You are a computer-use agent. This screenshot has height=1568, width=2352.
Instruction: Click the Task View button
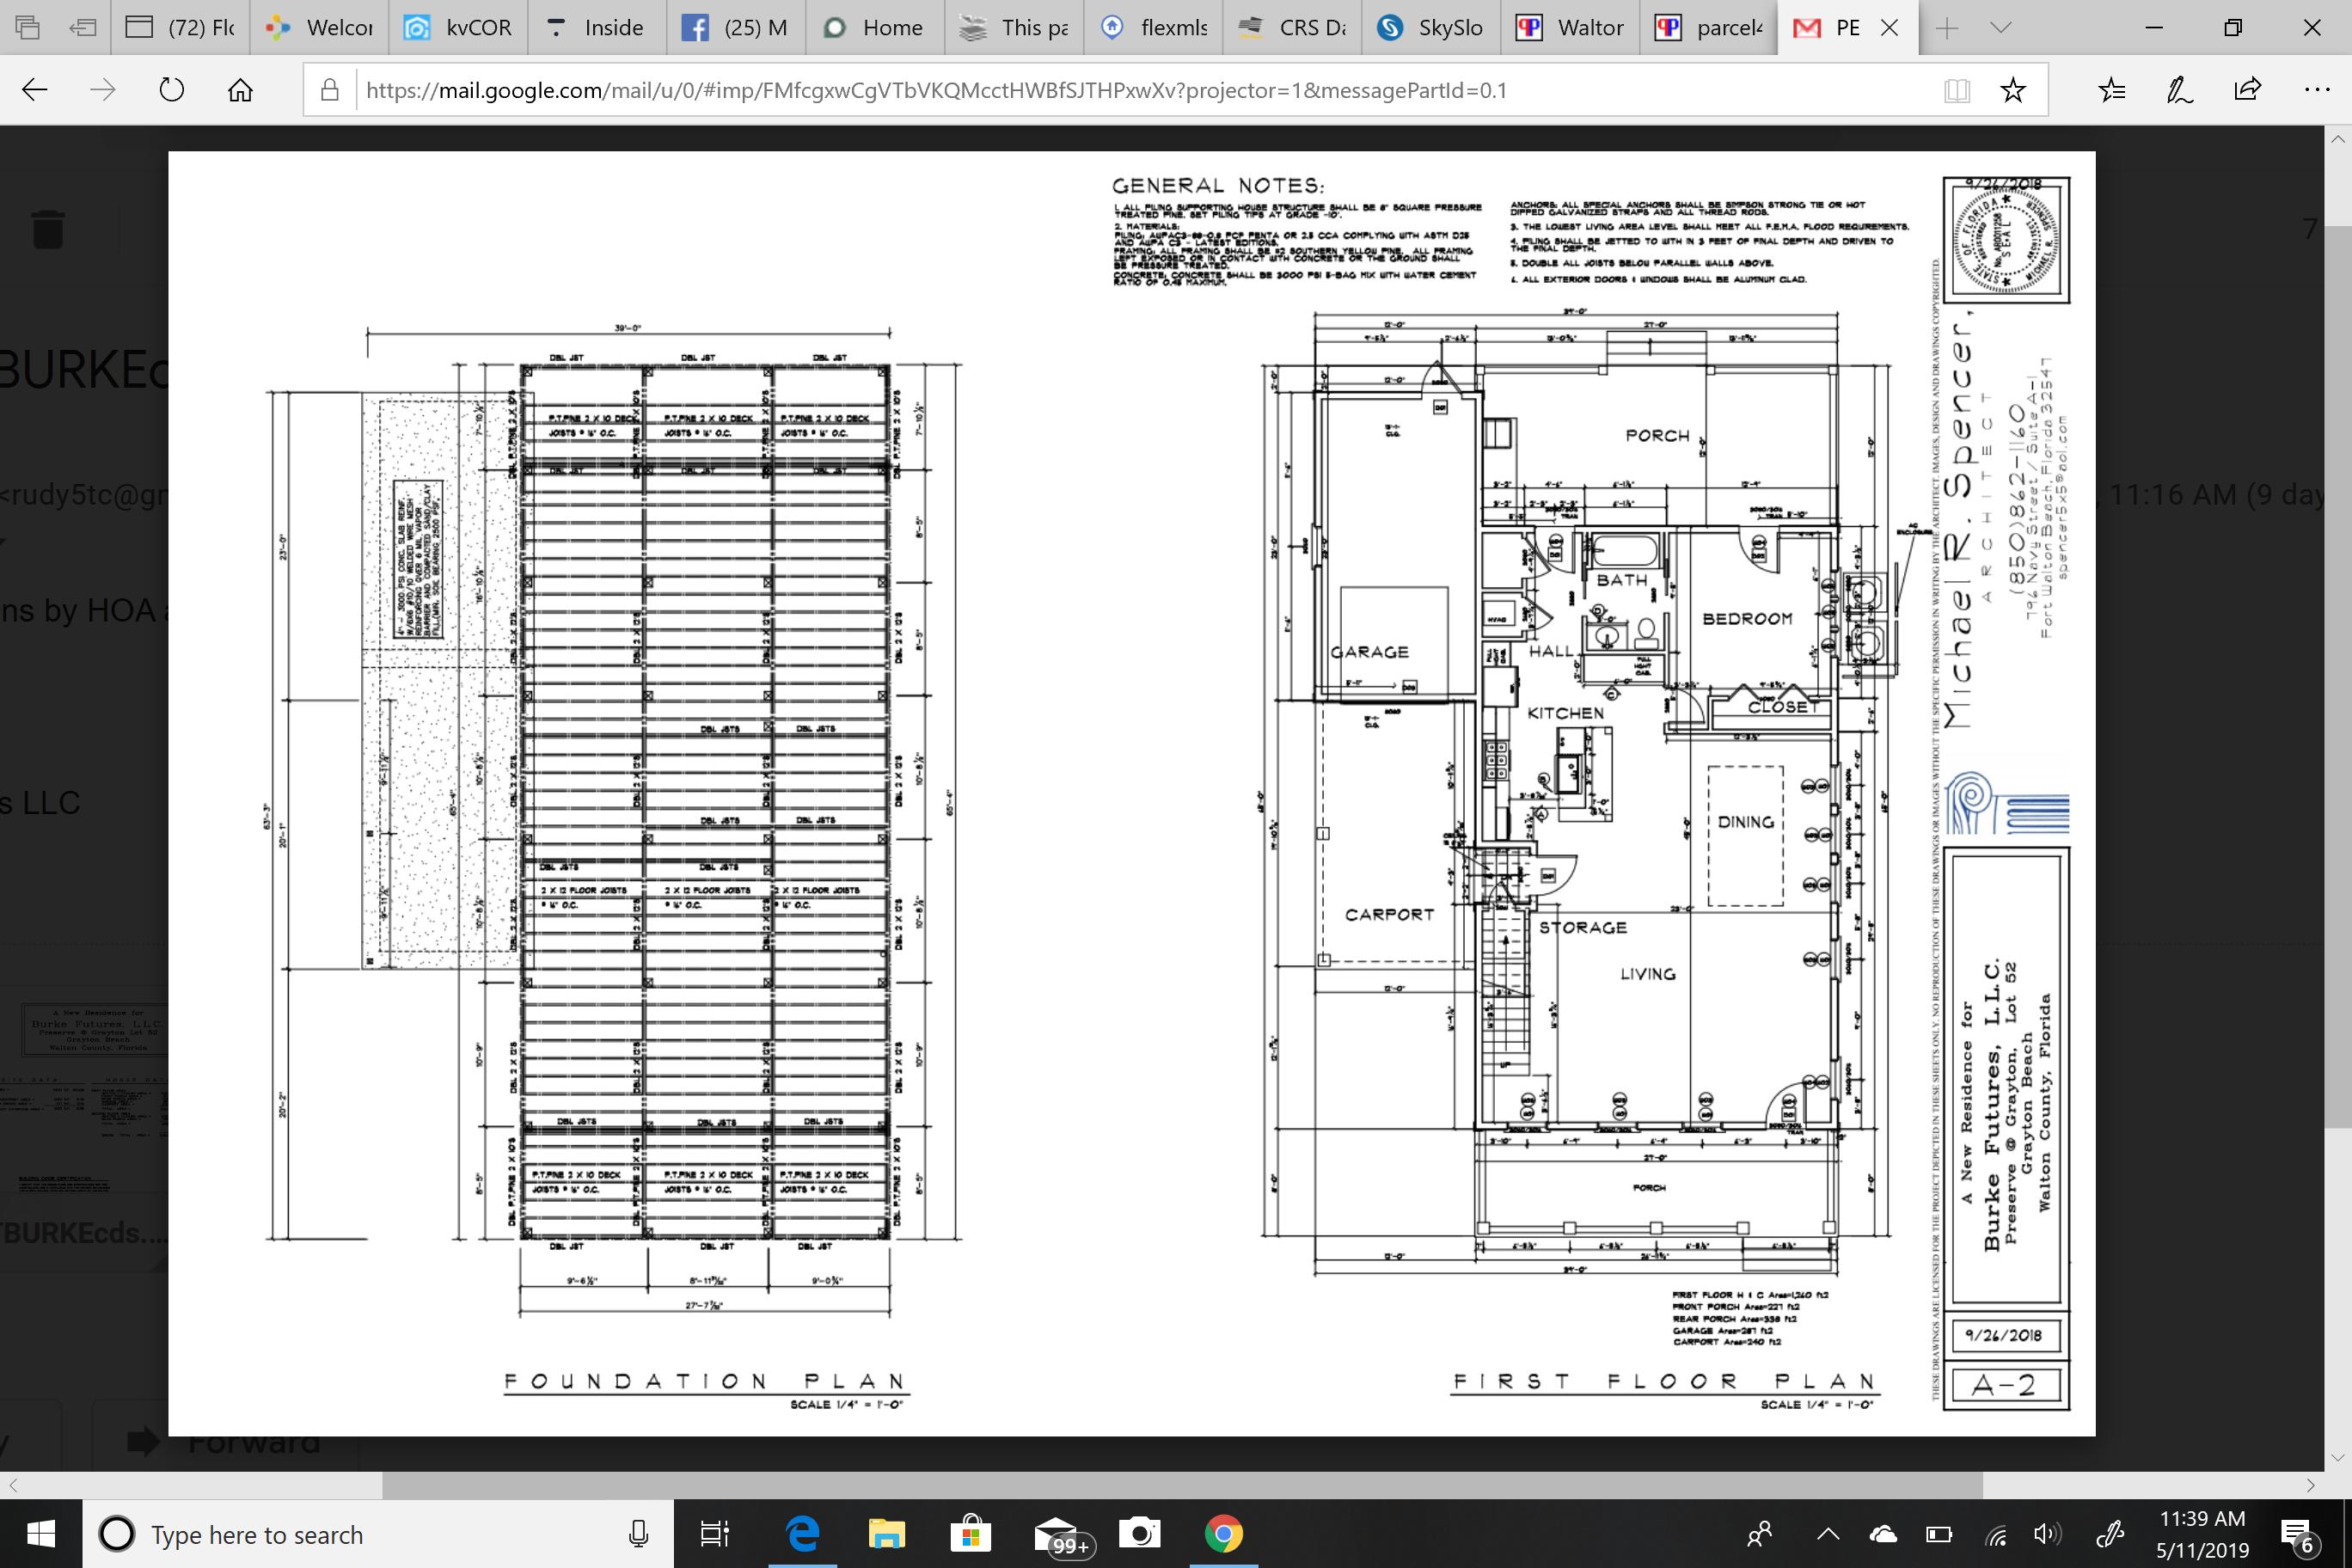714,1534
